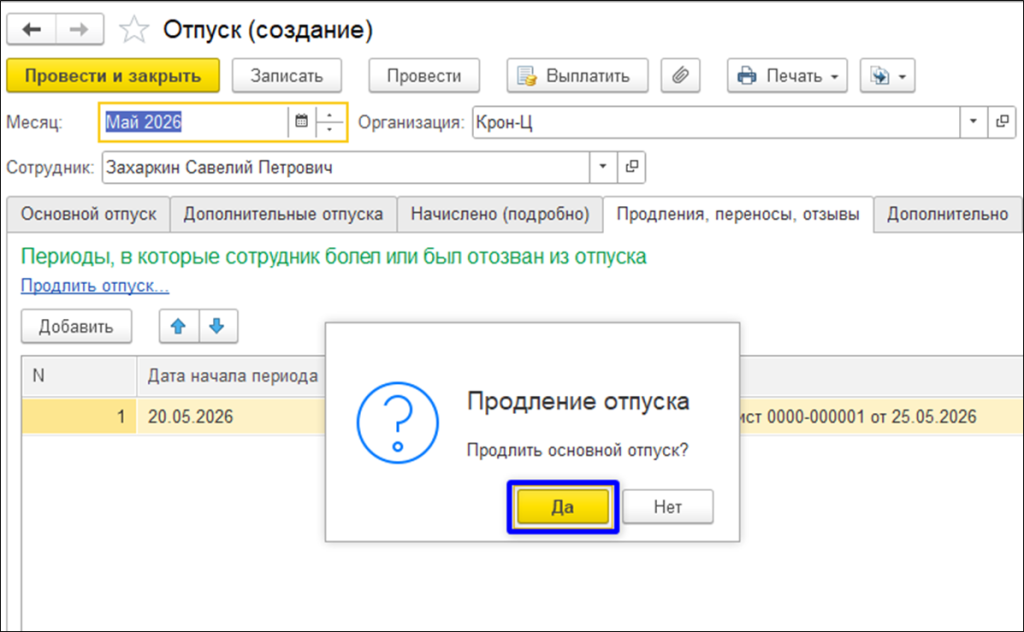The width and height of the screenshot is (1024, 632).
Task: Open Начислено (подробно) tab
Action: point(500,214)
